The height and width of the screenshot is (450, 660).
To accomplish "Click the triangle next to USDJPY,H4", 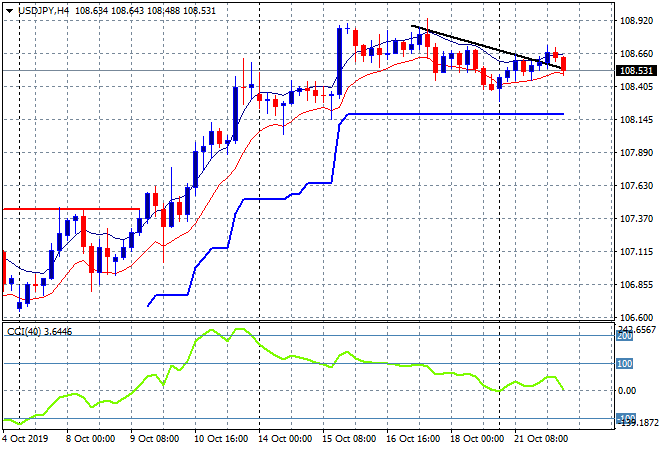I will pos(9,11).
